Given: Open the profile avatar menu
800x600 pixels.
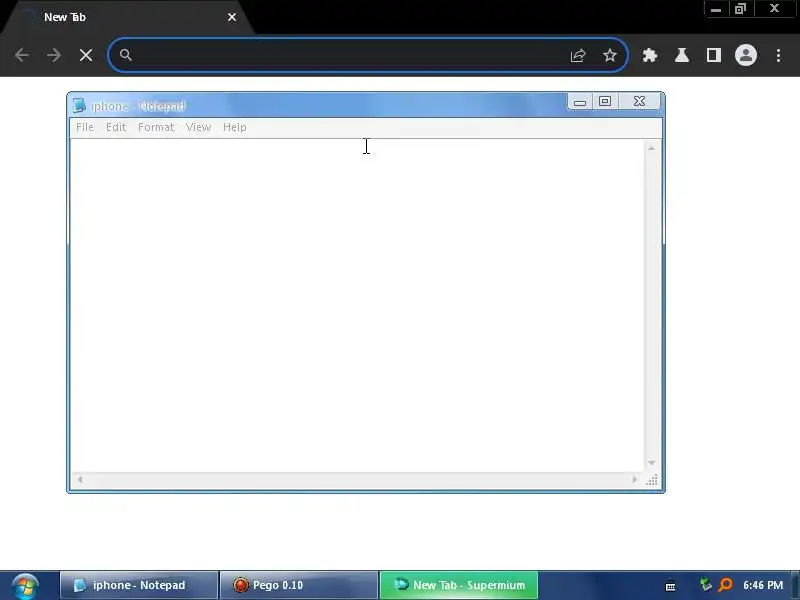Looking at the screenshot, I should 745,55.
